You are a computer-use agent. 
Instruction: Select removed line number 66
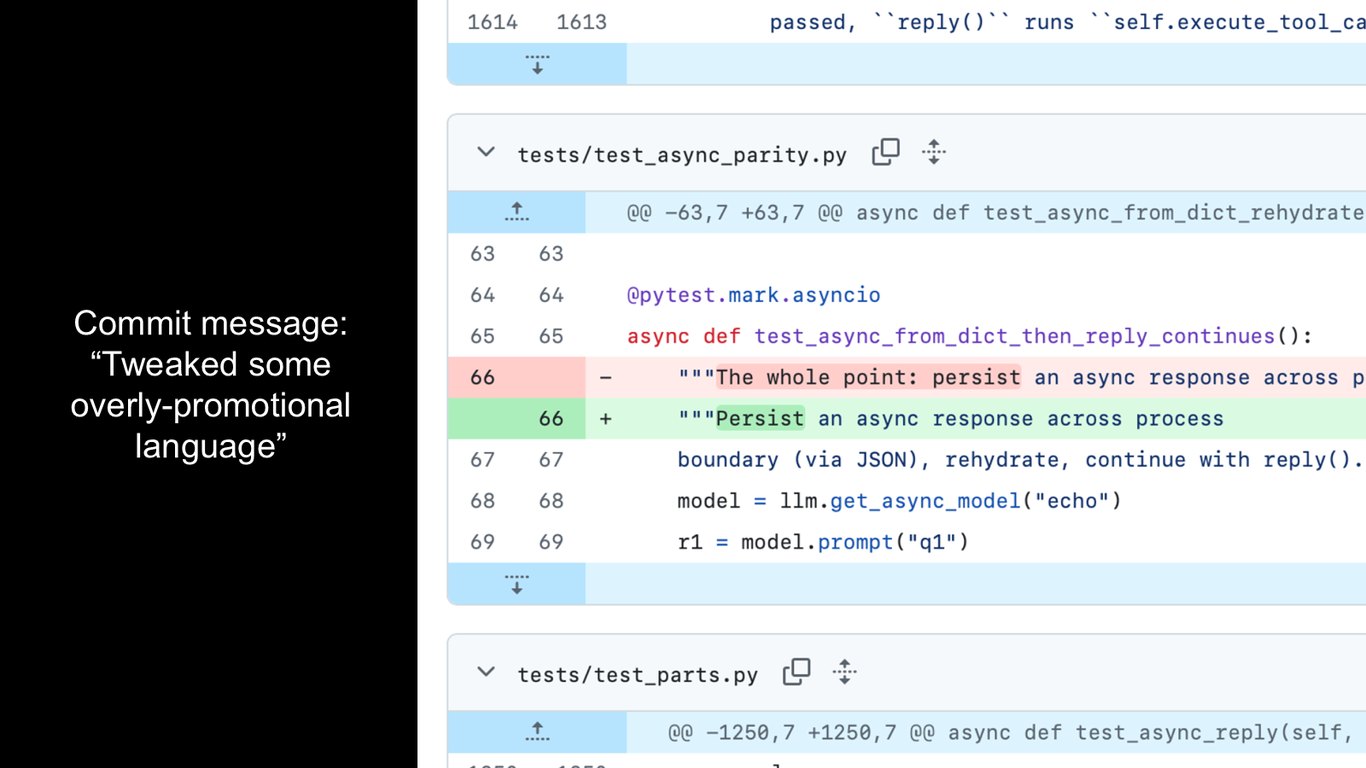coord(482,377)
